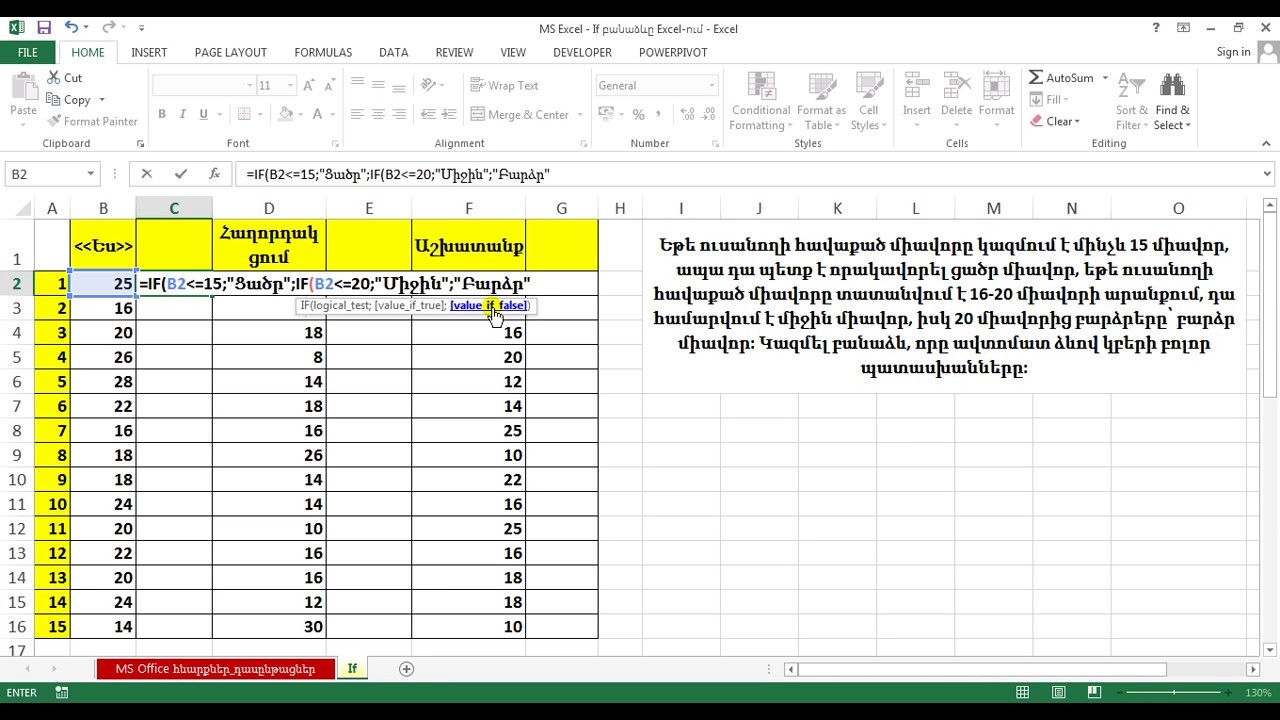Open the FILE tab
Image resolution: width=1280 pixels, height=720 pixels.
point(28,52)
